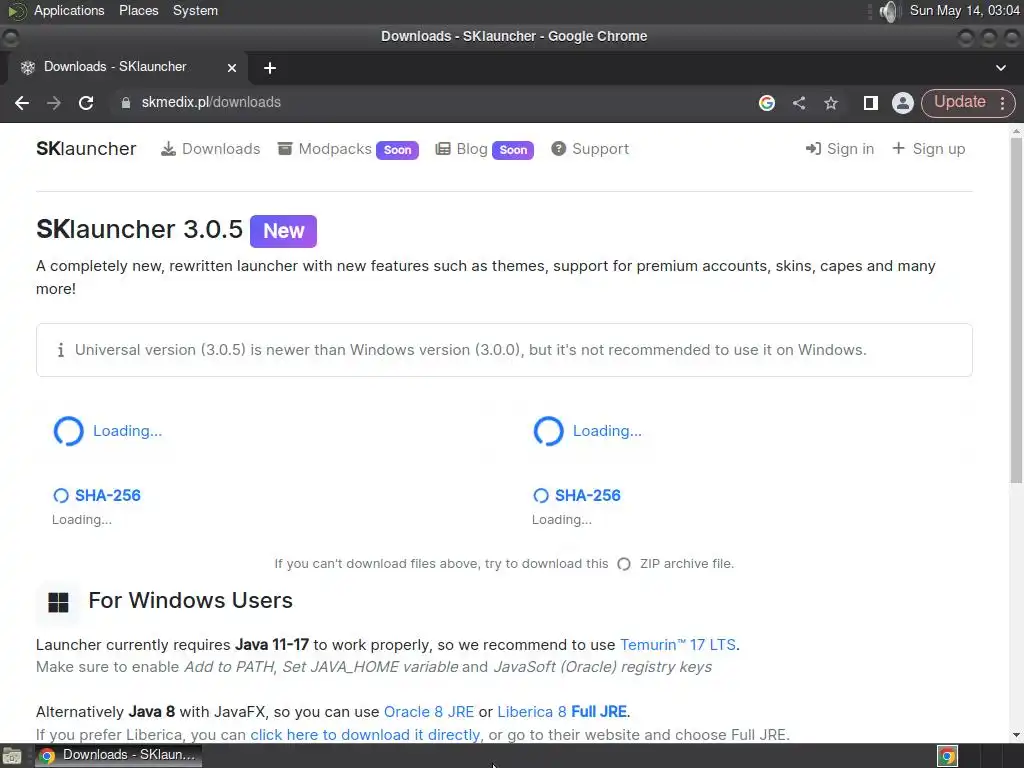This screenshot has width=1024, height=768.
Task: Click the info icon in notice box
Action: pos(61,350)
